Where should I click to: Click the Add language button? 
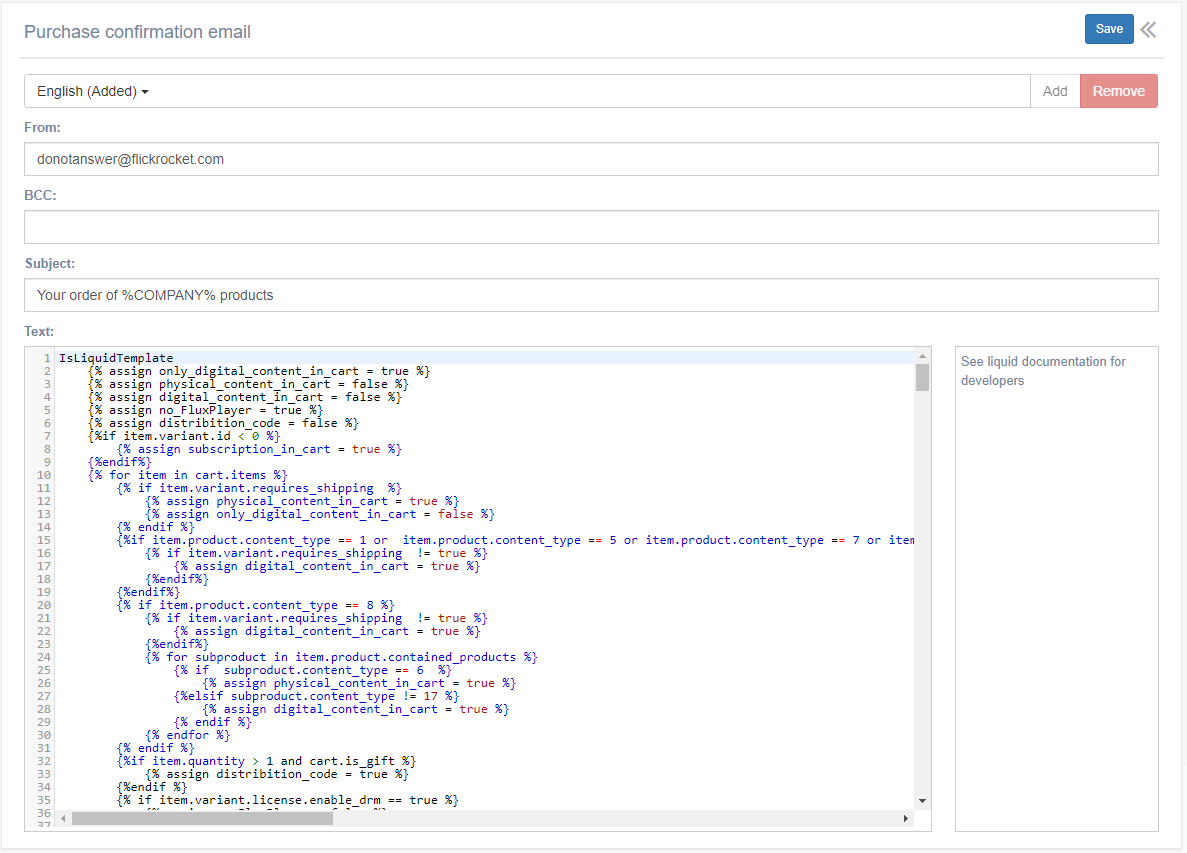1055,91
